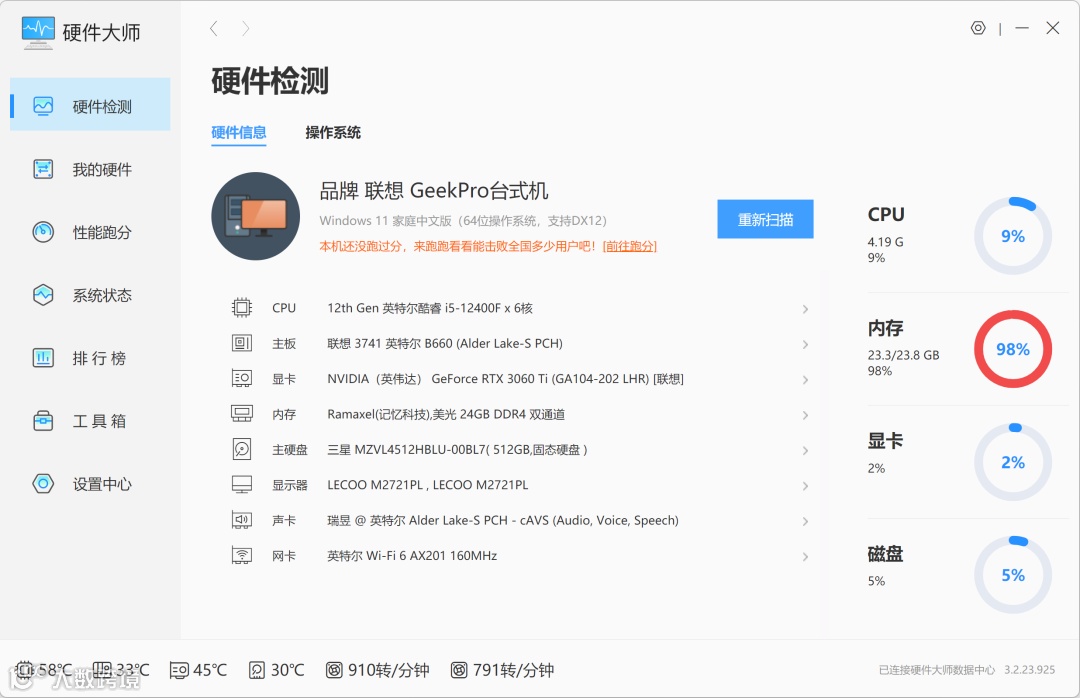Image resolution: width=1080 pixels, height=698 pixels.
Task: Click the 磁盘 5% usage ring
Action: [1012, 575]
